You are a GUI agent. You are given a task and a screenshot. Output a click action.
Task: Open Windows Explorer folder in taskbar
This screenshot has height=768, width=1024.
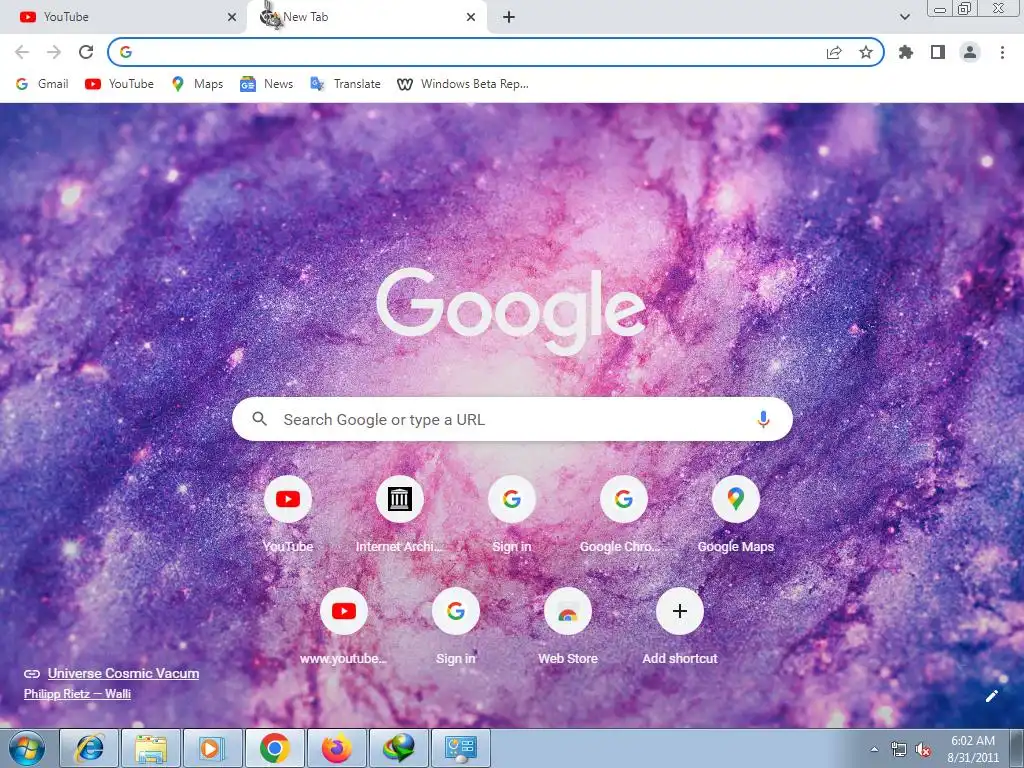pyautogui.click(x=151, y=748)
